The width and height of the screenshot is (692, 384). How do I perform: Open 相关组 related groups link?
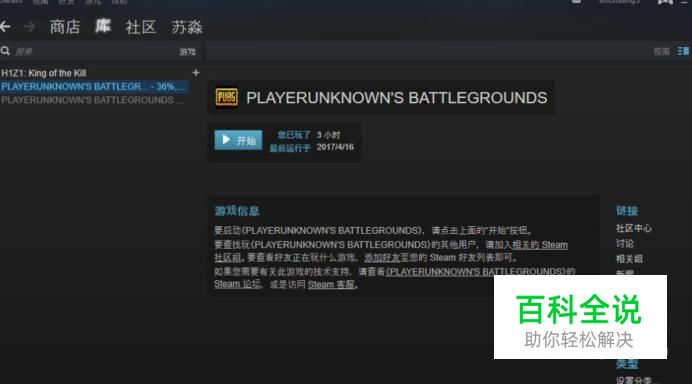click(x=629, y=259)
